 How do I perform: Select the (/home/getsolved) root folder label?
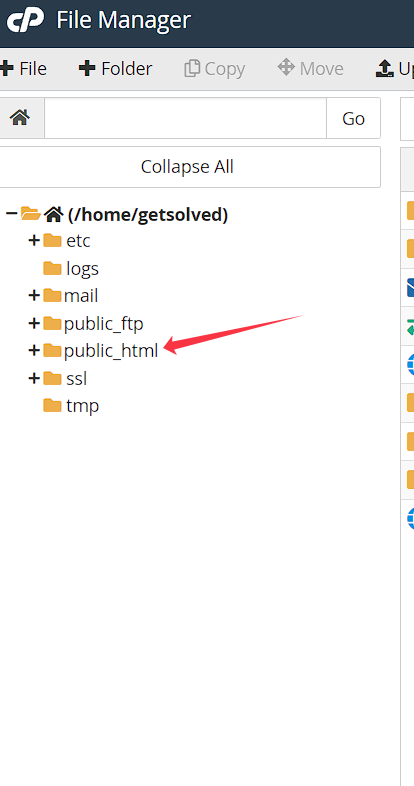pos(148,215)
